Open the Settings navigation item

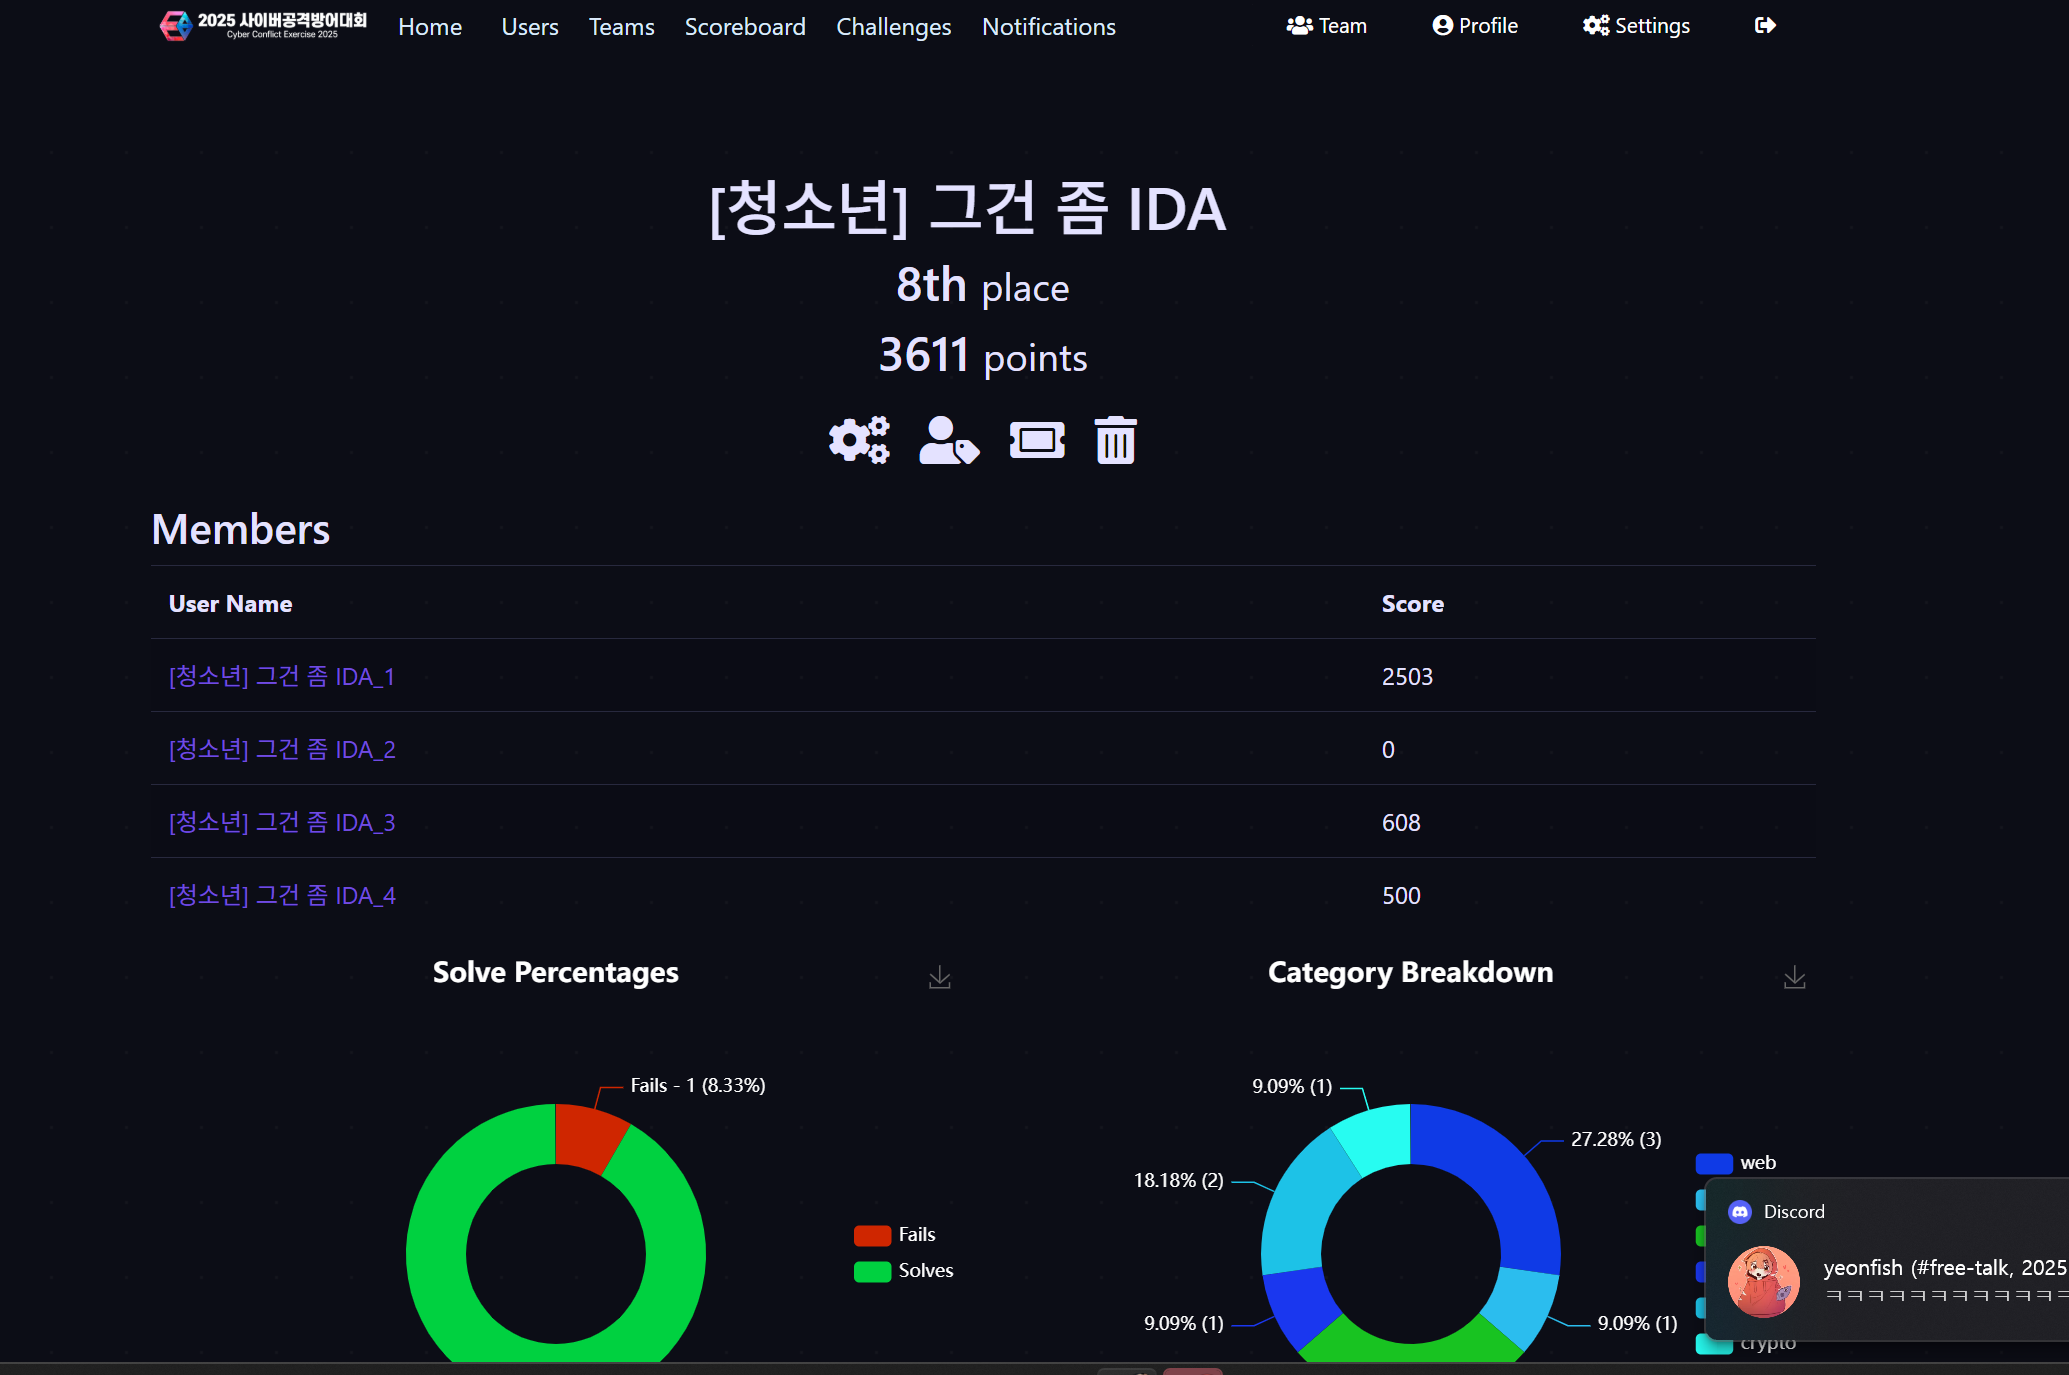click(1636, 26)
